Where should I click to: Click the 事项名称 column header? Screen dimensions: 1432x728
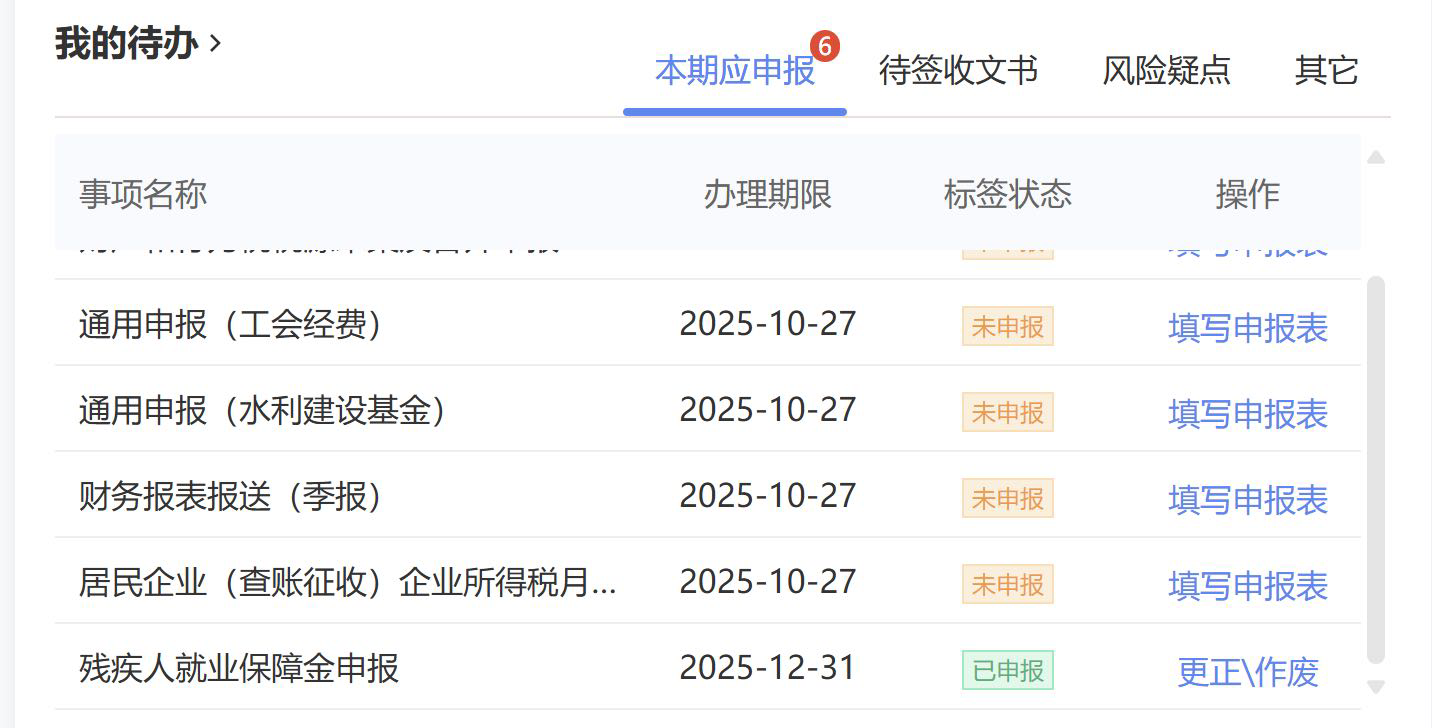tap(143, 194)
